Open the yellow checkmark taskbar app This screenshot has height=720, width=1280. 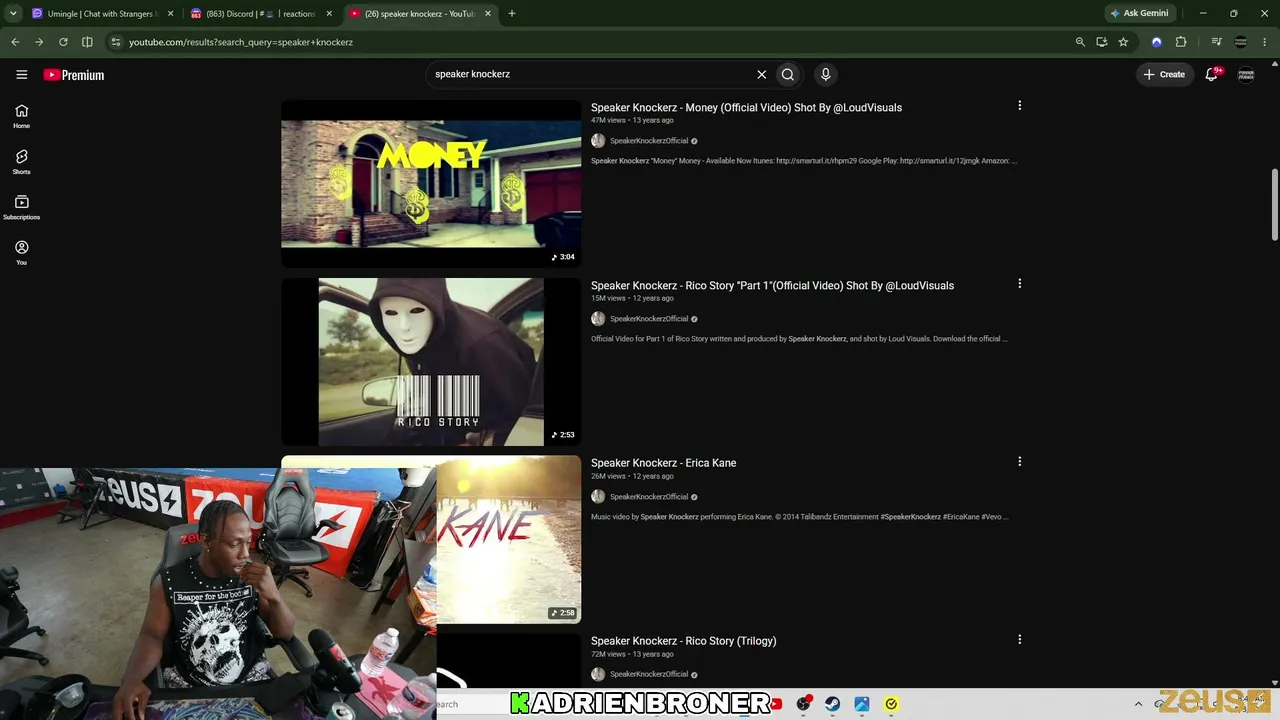coord(891,704)
